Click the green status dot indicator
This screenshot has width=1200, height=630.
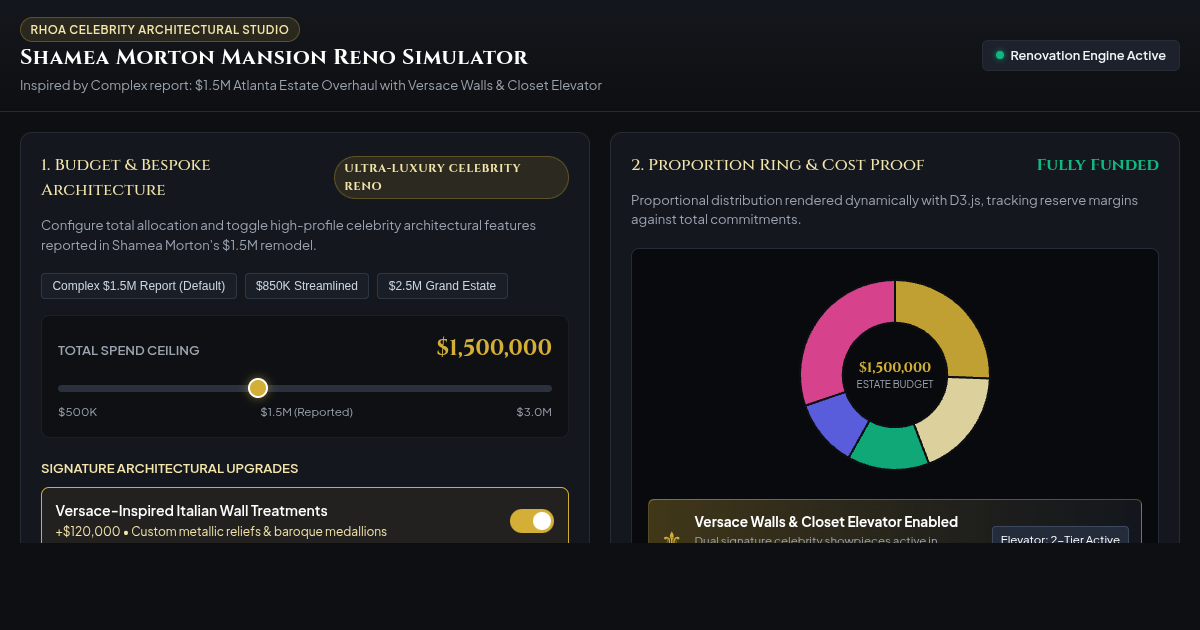point(1000,56)
